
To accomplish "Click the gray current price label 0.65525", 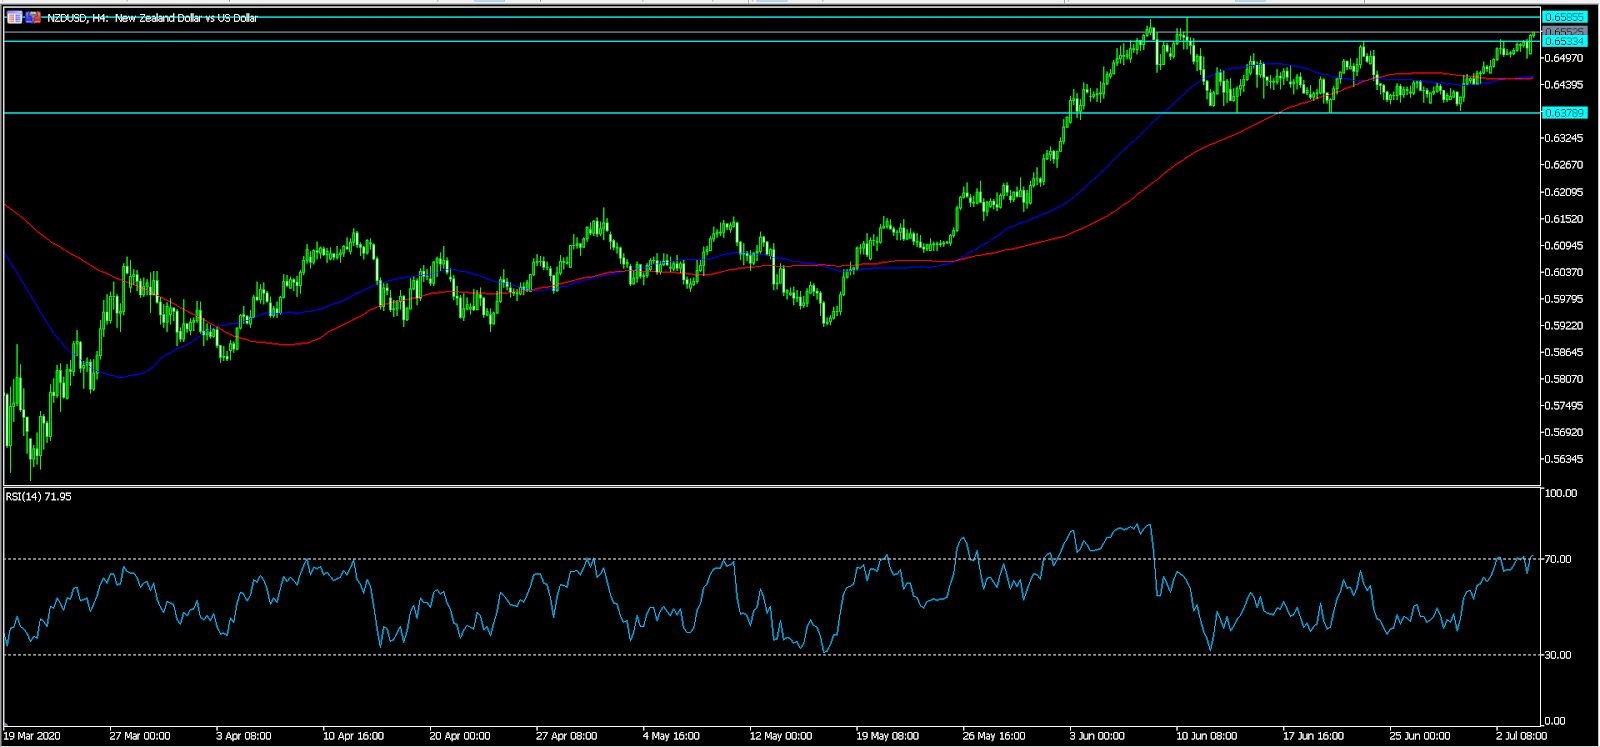I will 1565,33.
